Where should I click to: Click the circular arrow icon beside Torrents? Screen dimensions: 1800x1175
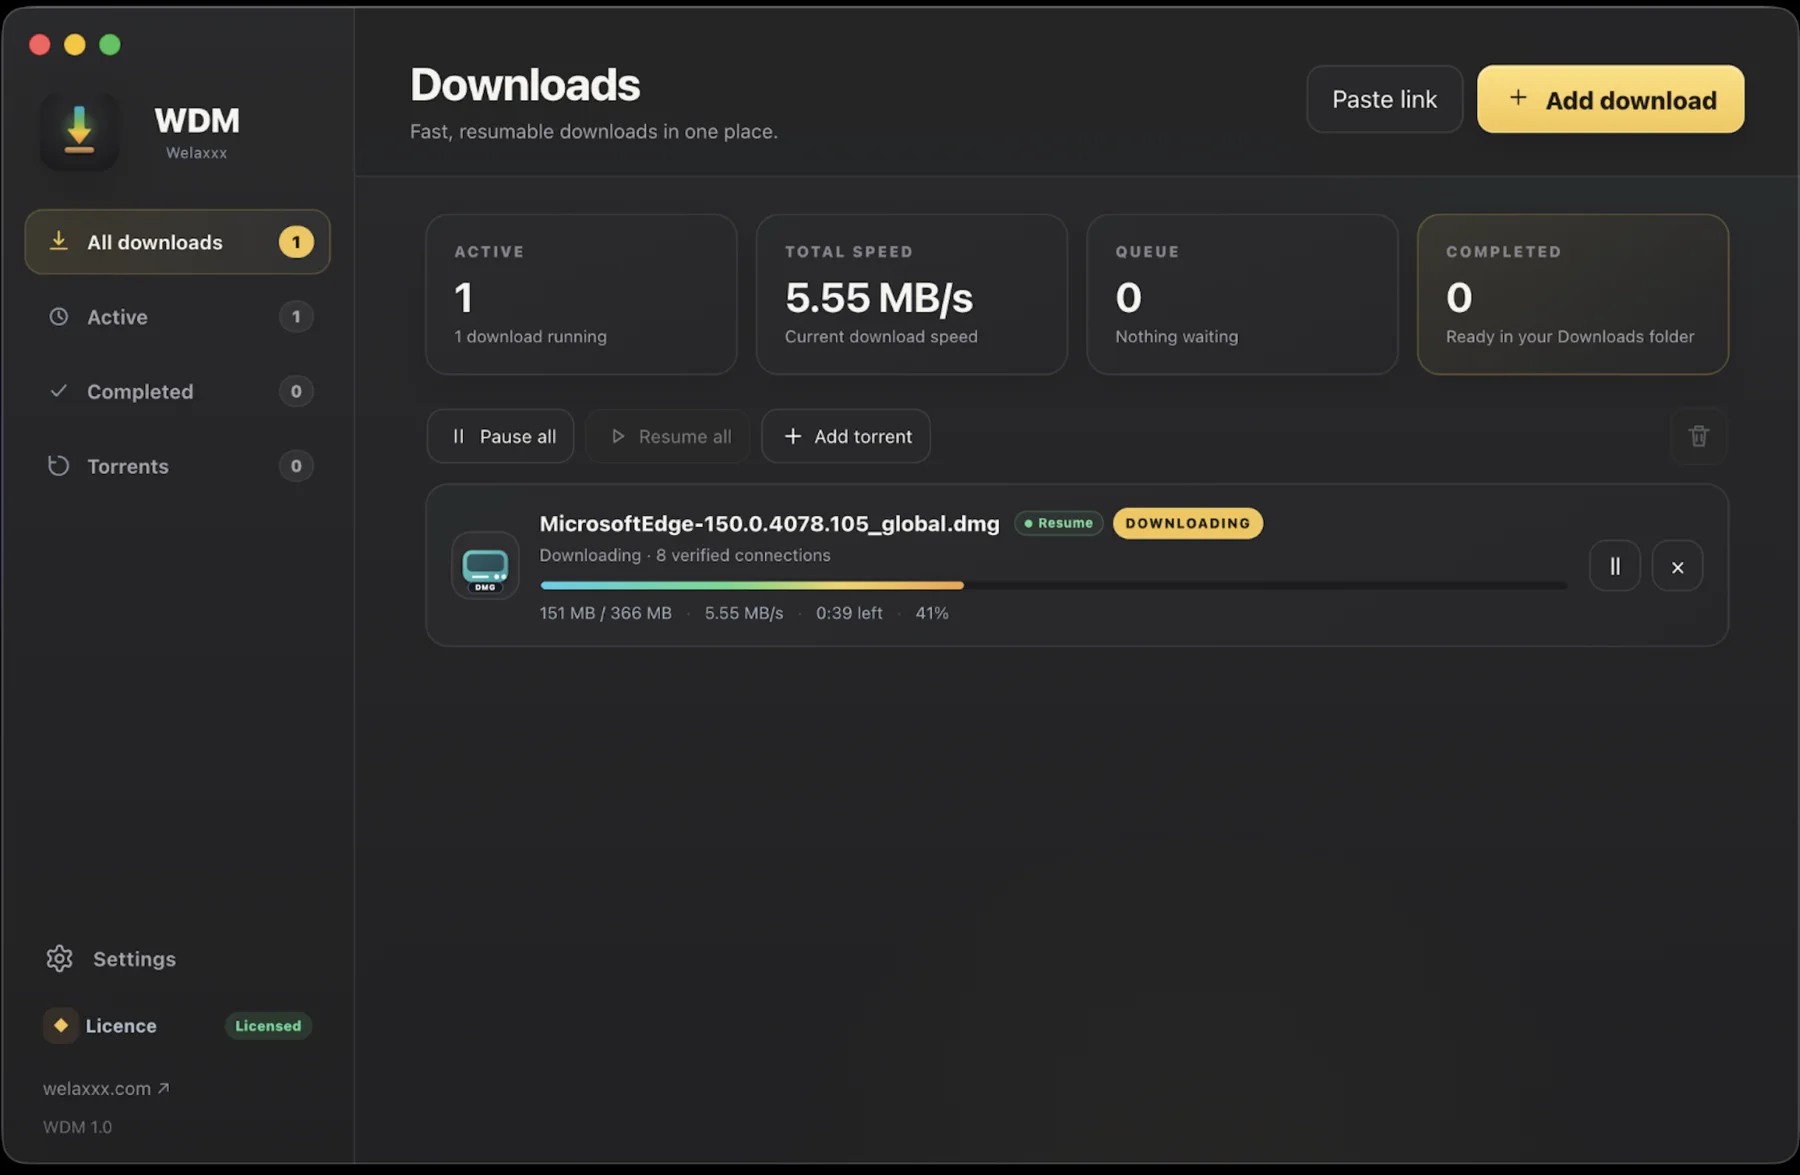(x=59, y=466)
